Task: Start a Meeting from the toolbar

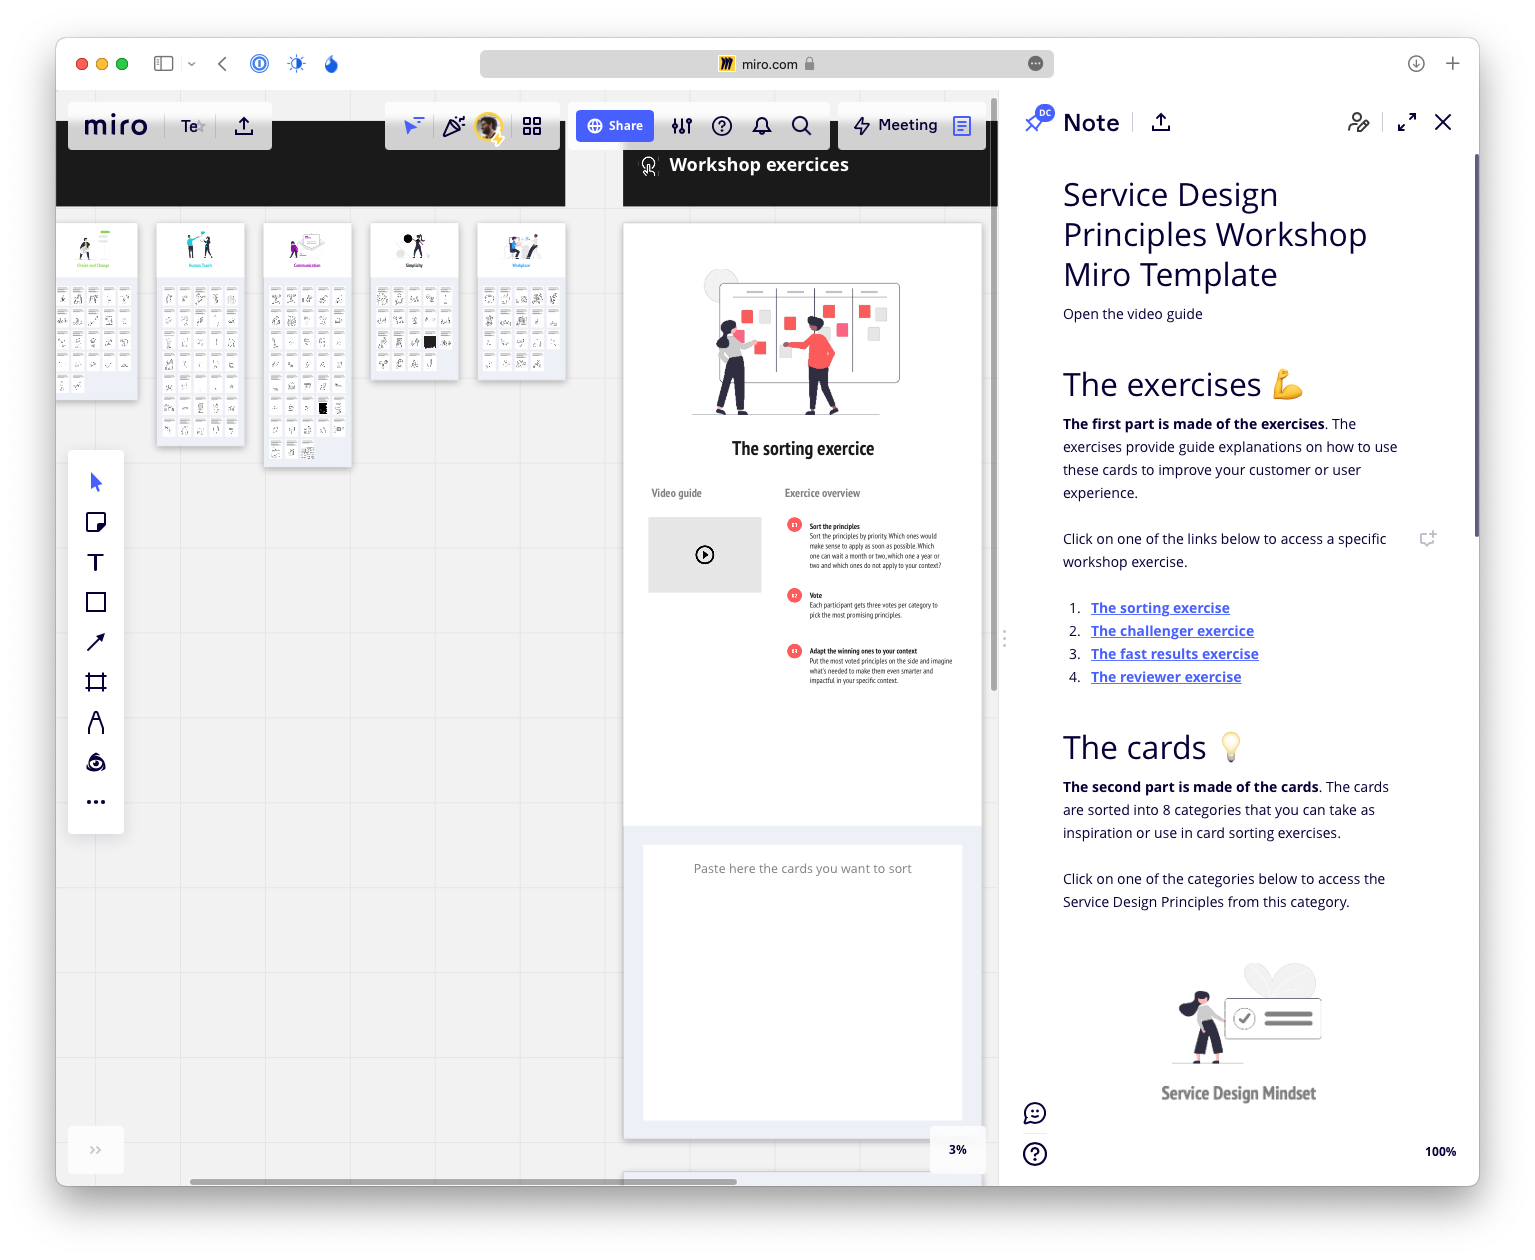Action: coord(896,126)
